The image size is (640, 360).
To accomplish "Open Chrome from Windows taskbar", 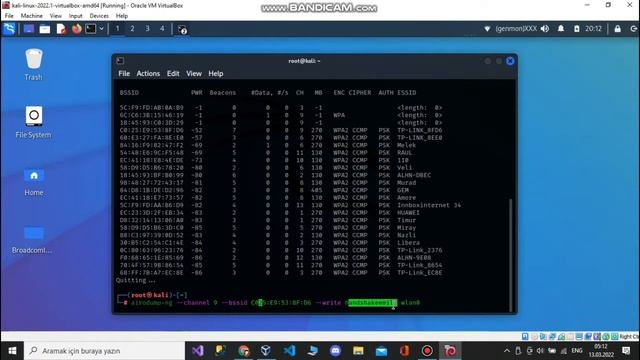I will tap(244, 351).
